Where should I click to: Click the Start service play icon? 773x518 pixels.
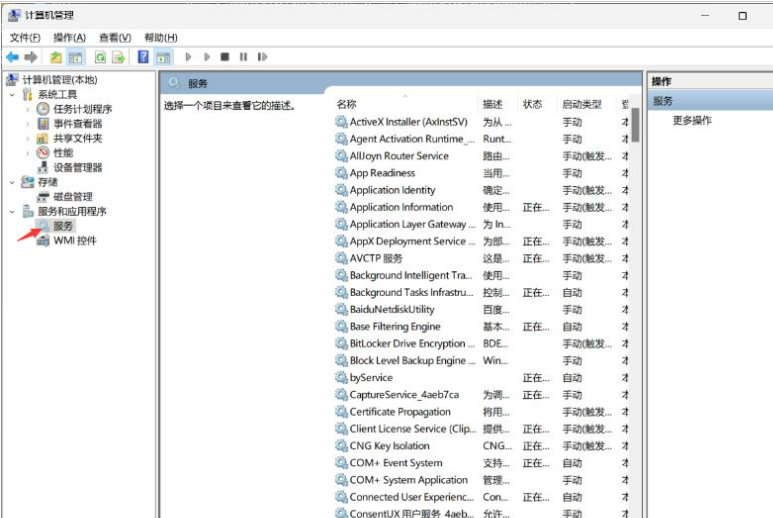pyautogui.click(x=188, y=57)
